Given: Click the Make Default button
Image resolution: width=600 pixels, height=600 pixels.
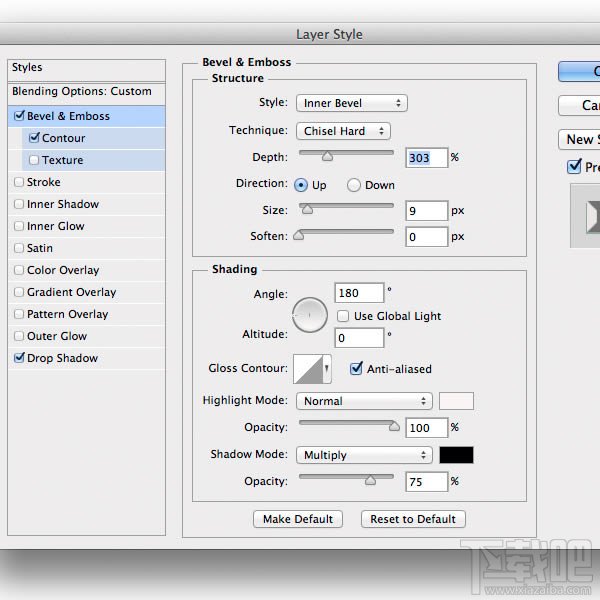Looking at the screenshot, I should 298,519.
